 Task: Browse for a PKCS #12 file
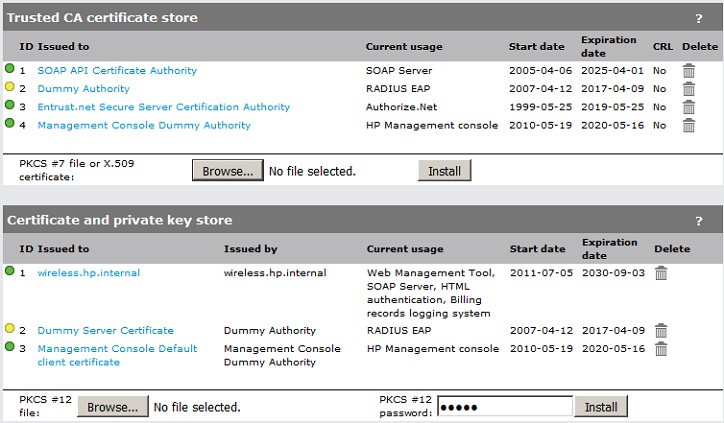[x=111, y=407]
